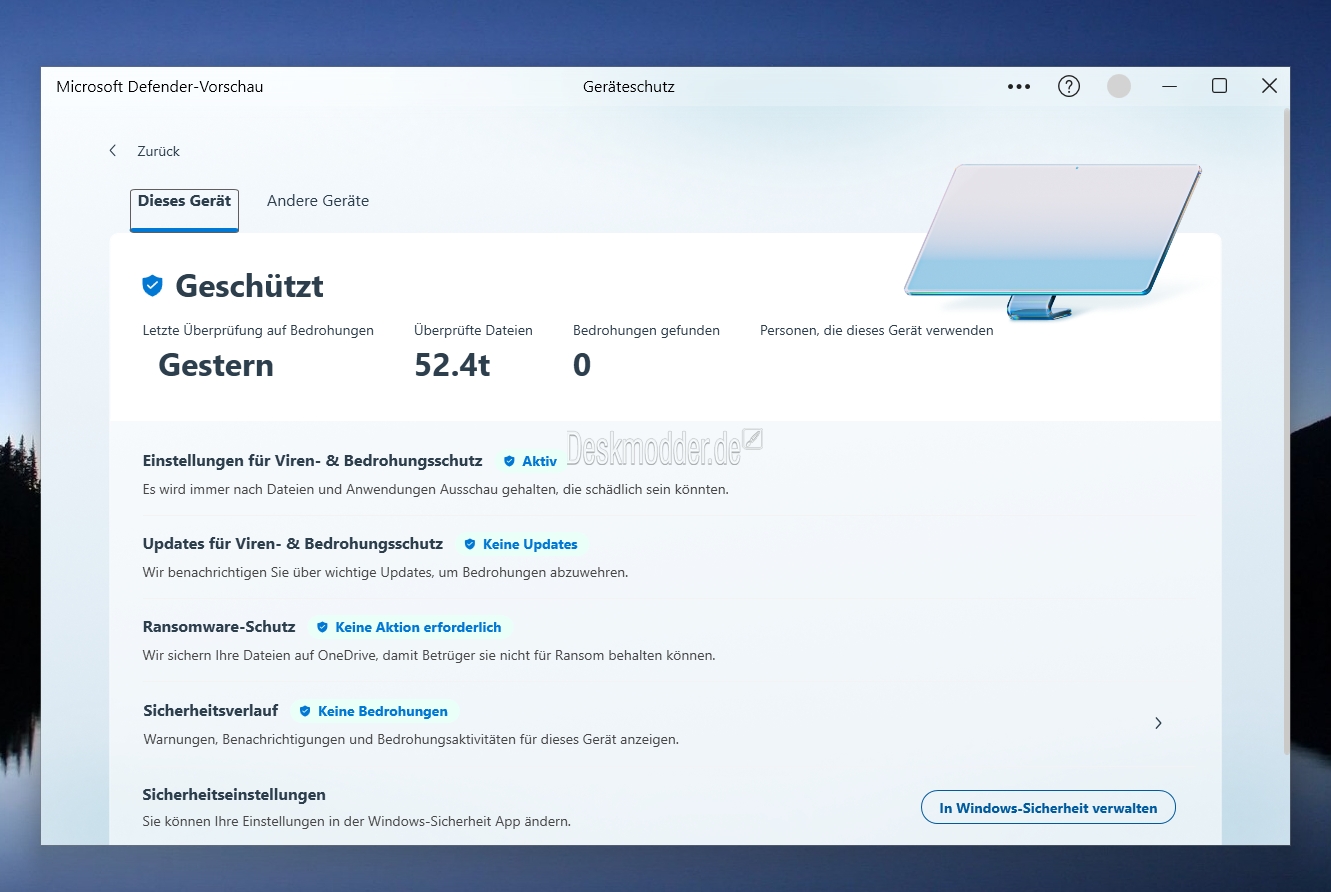This screenshot has height=892, width=1331.
Task: Expand Sicherheitsverlauf with the right chevron
Action: [x=1158, y=723]
